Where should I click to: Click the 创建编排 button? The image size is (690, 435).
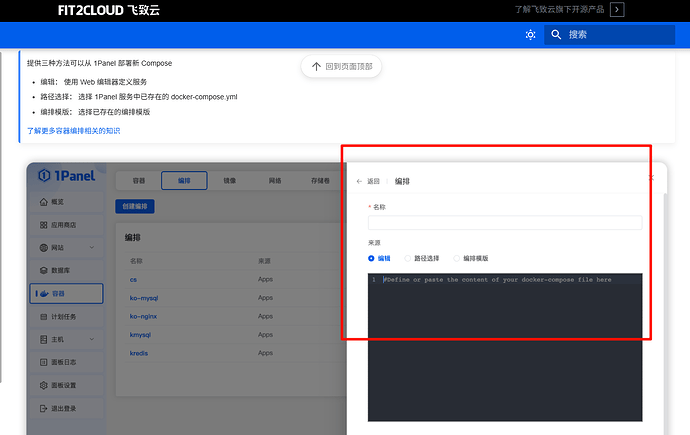click(x=134, y=206)
